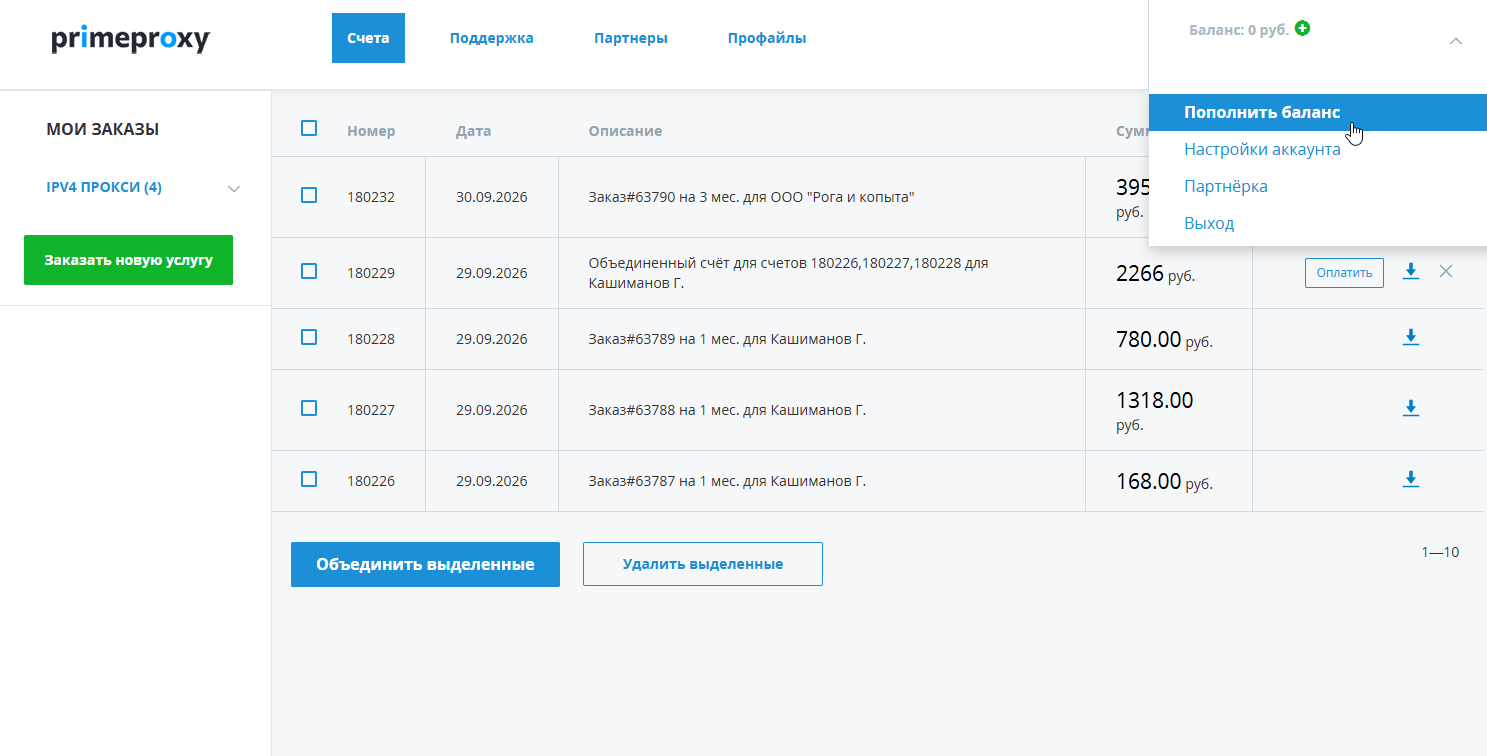The width and height of the screenshot is (1487, 756).
Task: Open Настройки аккаунта from the menu
Action: tap(1262, 149)
